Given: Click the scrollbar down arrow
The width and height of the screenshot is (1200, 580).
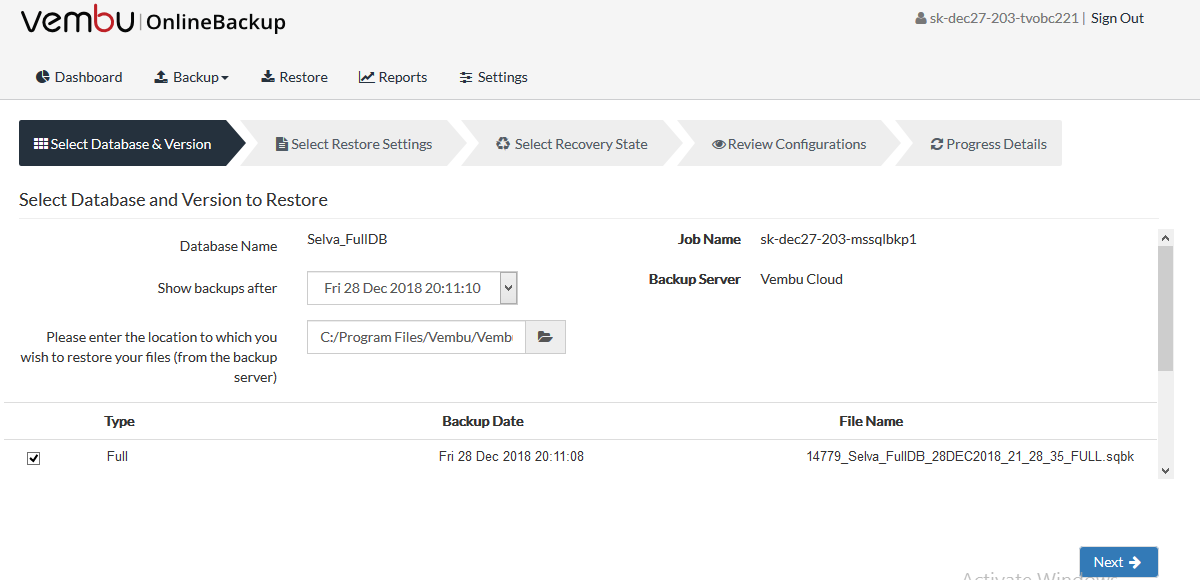Looking at the screenshot, I should tap(1165, 470).
